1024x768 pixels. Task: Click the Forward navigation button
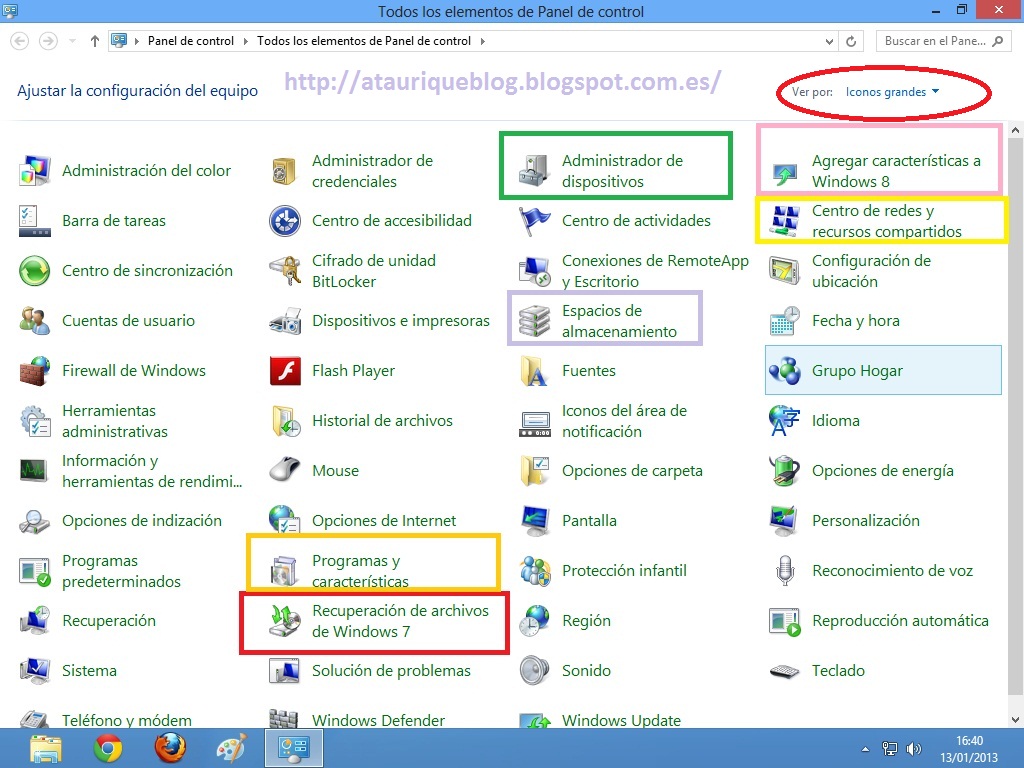pos(48,41)
